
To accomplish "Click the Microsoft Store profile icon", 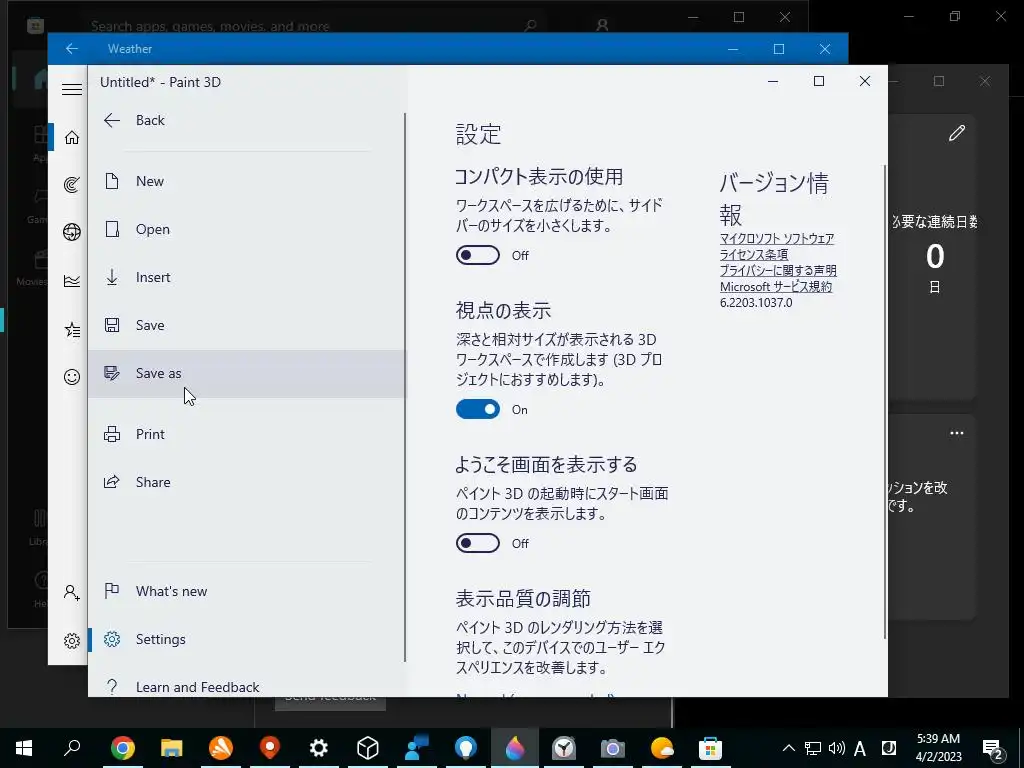I will 602,25.
